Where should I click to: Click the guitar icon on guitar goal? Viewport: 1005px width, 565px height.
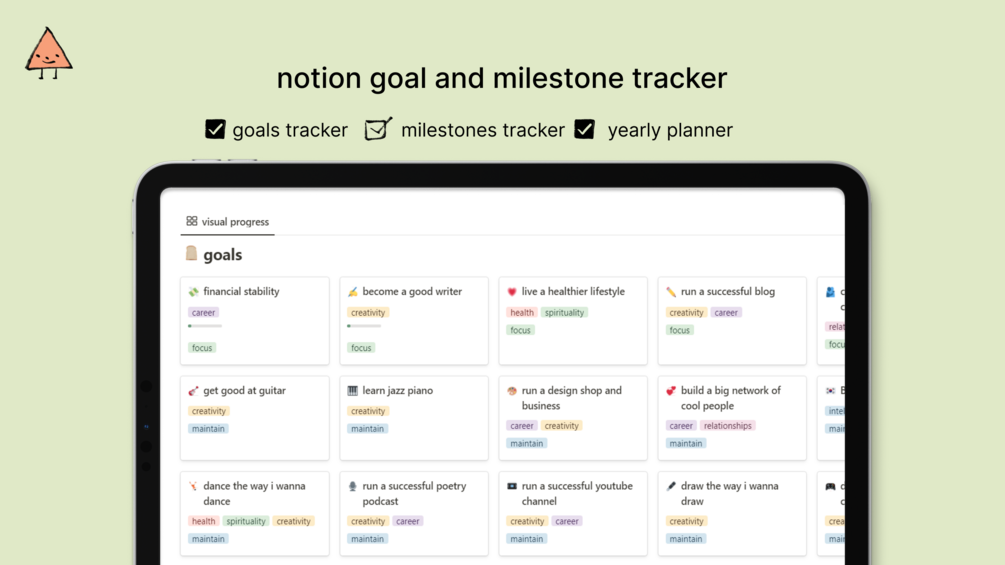click(193, 391)
